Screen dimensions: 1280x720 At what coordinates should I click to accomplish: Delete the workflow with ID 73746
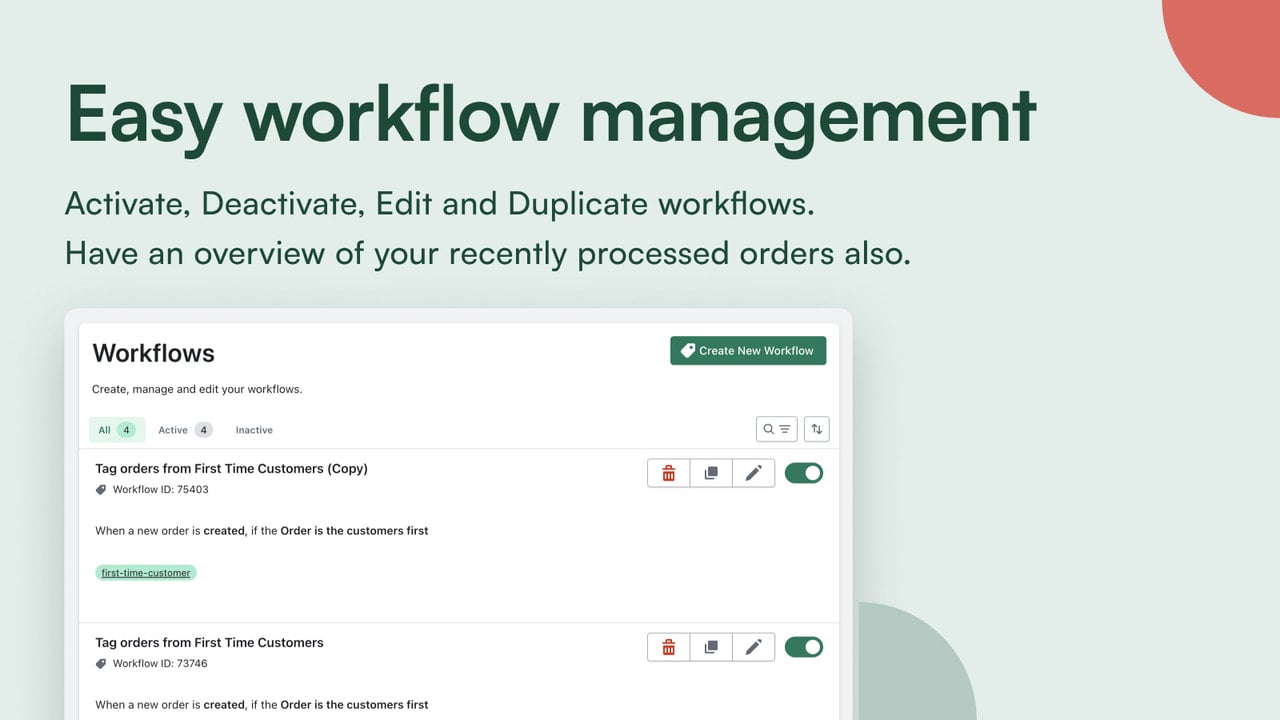(x=669, y=647)
